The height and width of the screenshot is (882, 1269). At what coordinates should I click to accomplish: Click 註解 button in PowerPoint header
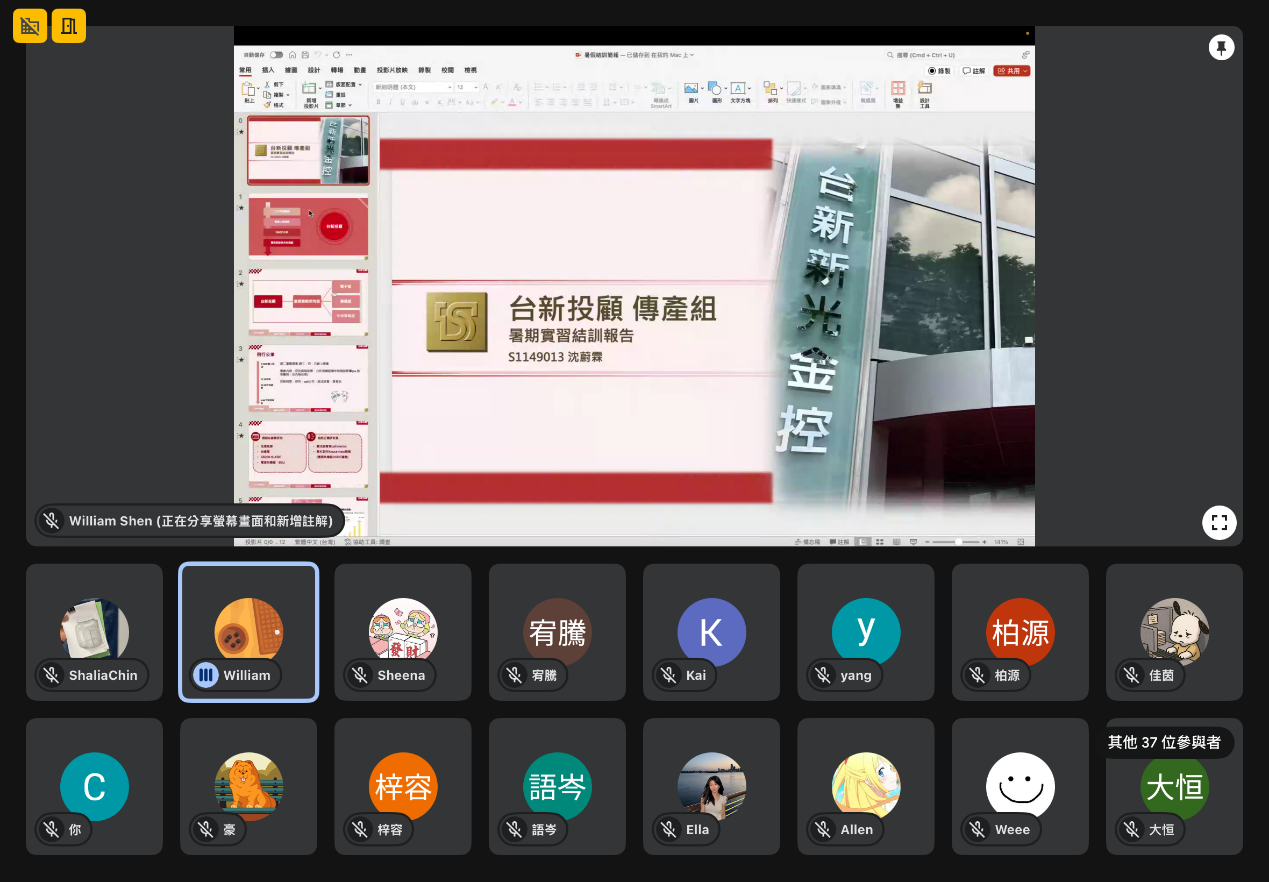(x=974, y=71)
